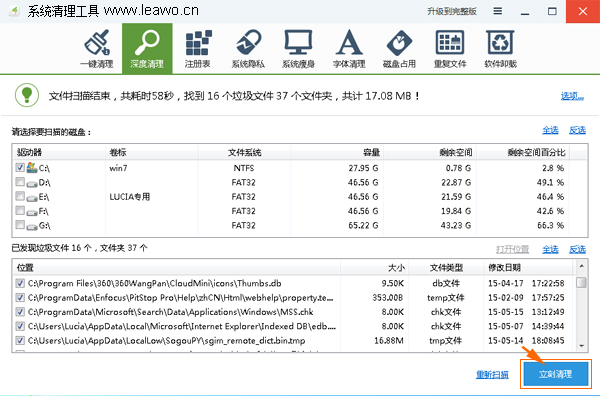The image size is (600, 396).
Task: Check the G:\ drive checkbox
Action: point(20,225)
